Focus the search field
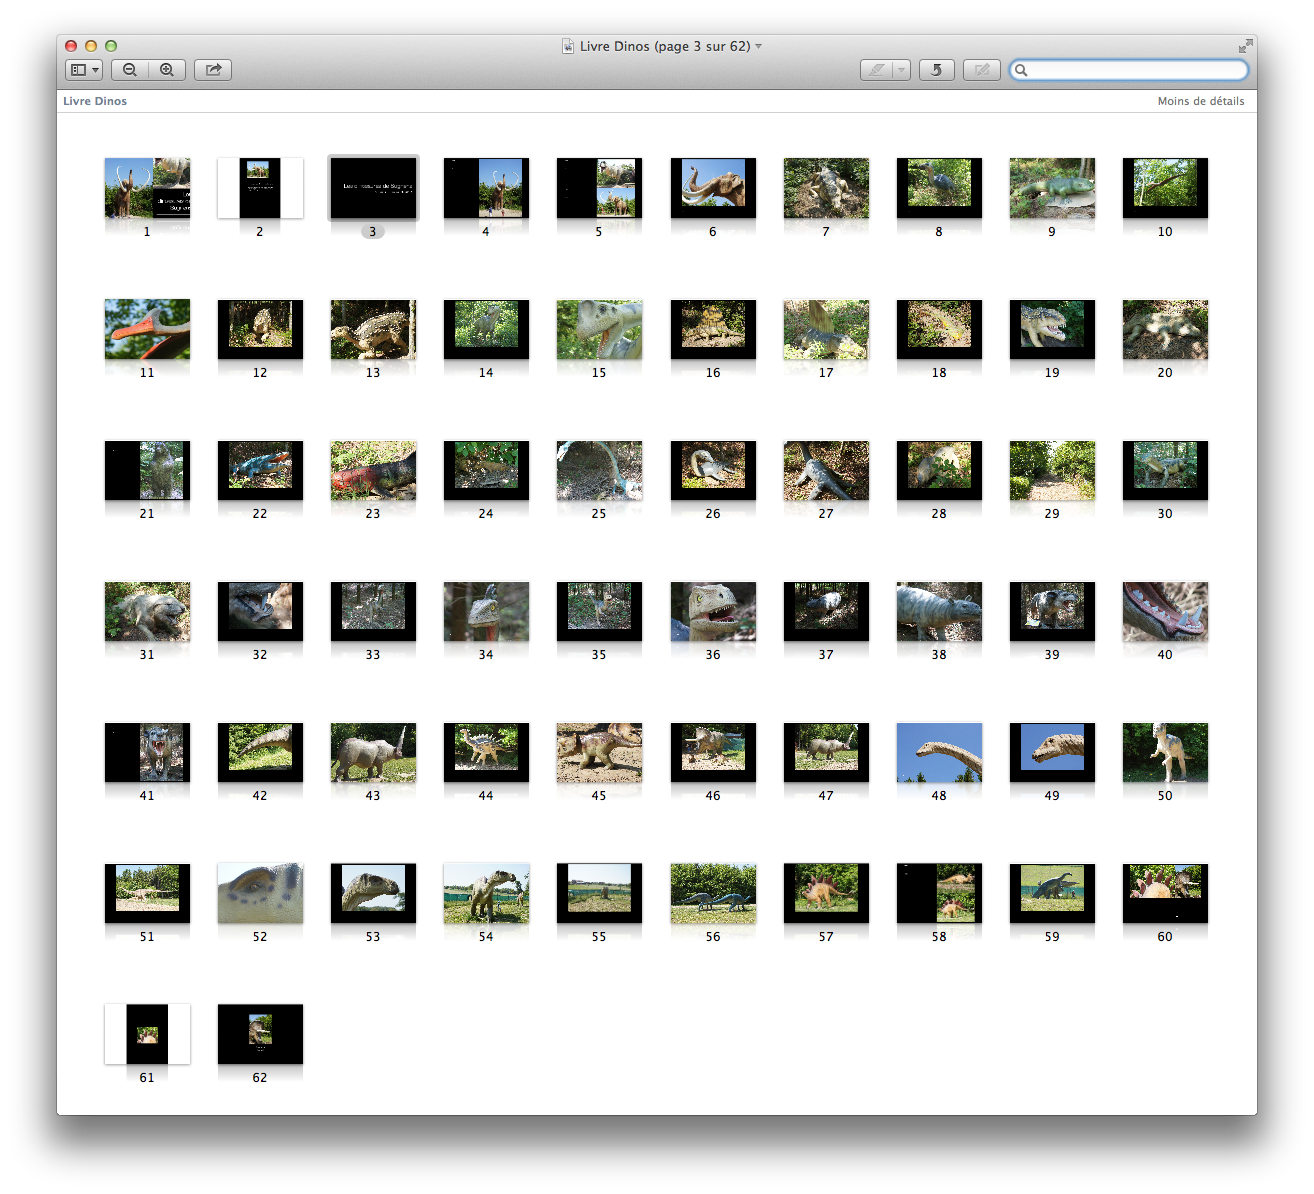1314x1194 pixels. pyautogui.click(x=1135, y=70)
